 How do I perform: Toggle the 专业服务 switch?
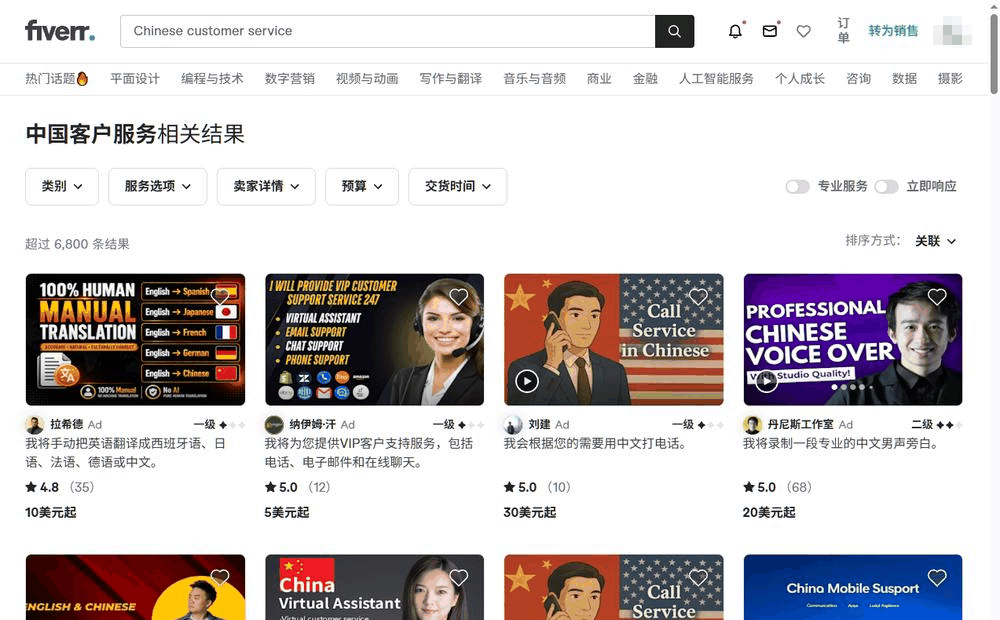(797, 186)
